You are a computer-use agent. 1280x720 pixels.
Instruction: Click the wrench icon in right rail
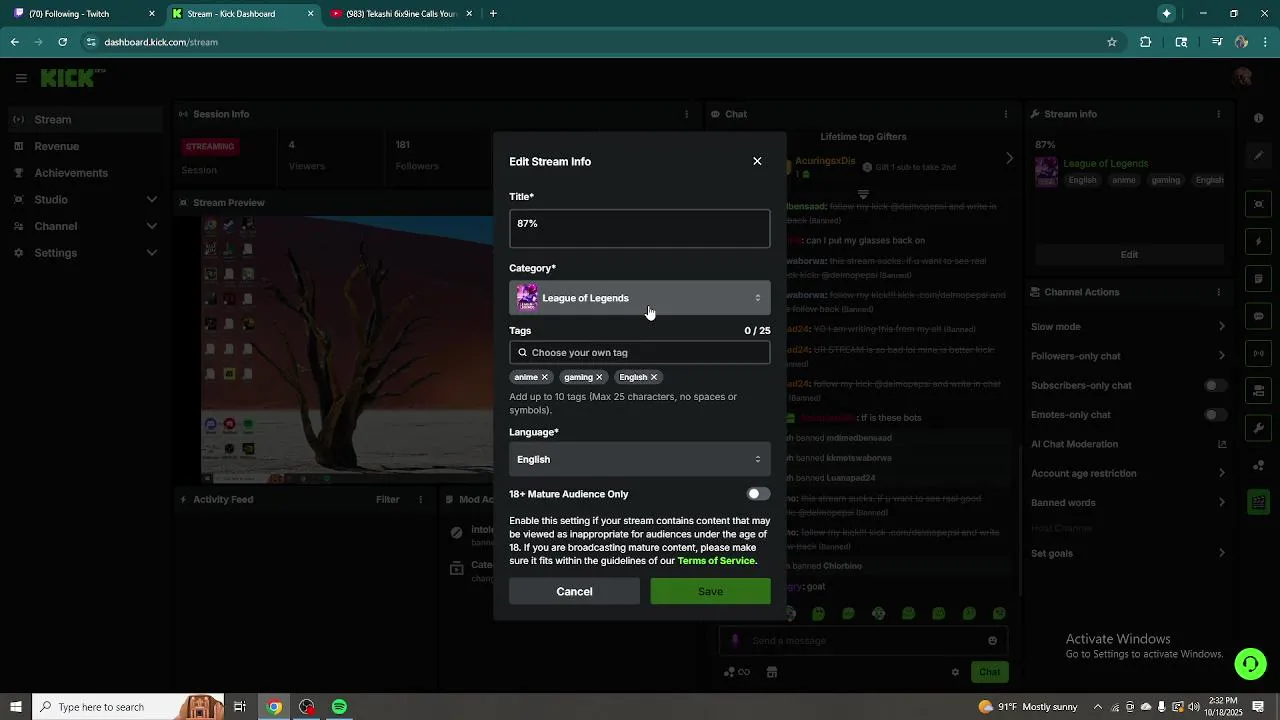click(1258, 428)
